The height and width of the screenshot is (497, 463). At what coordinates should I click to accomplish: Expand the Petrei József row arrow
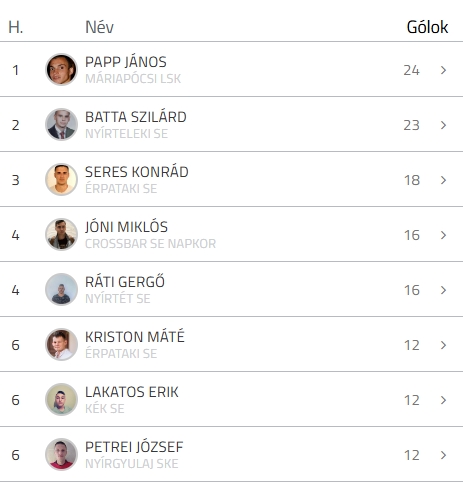pyautogui.click(x=443, y=455)
